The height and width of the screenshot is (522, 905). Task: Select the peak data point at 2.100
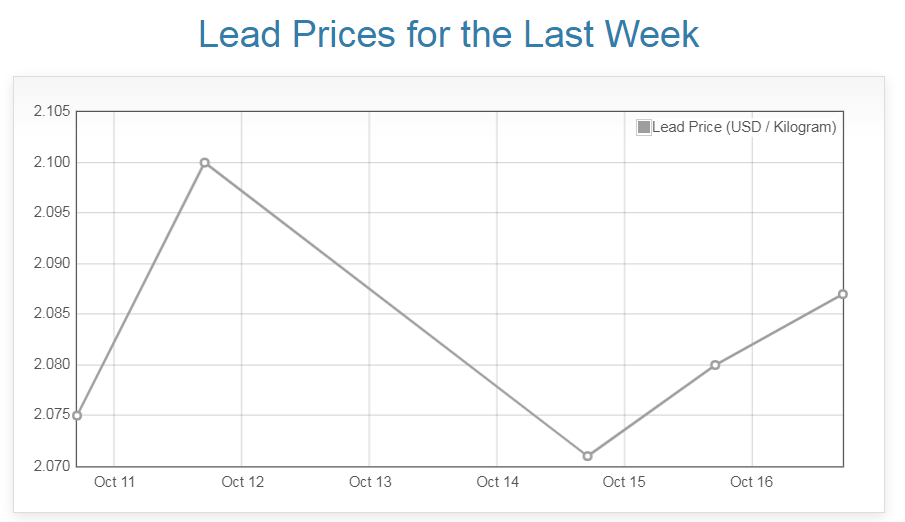pyautogui.click(x=205, y=162)
